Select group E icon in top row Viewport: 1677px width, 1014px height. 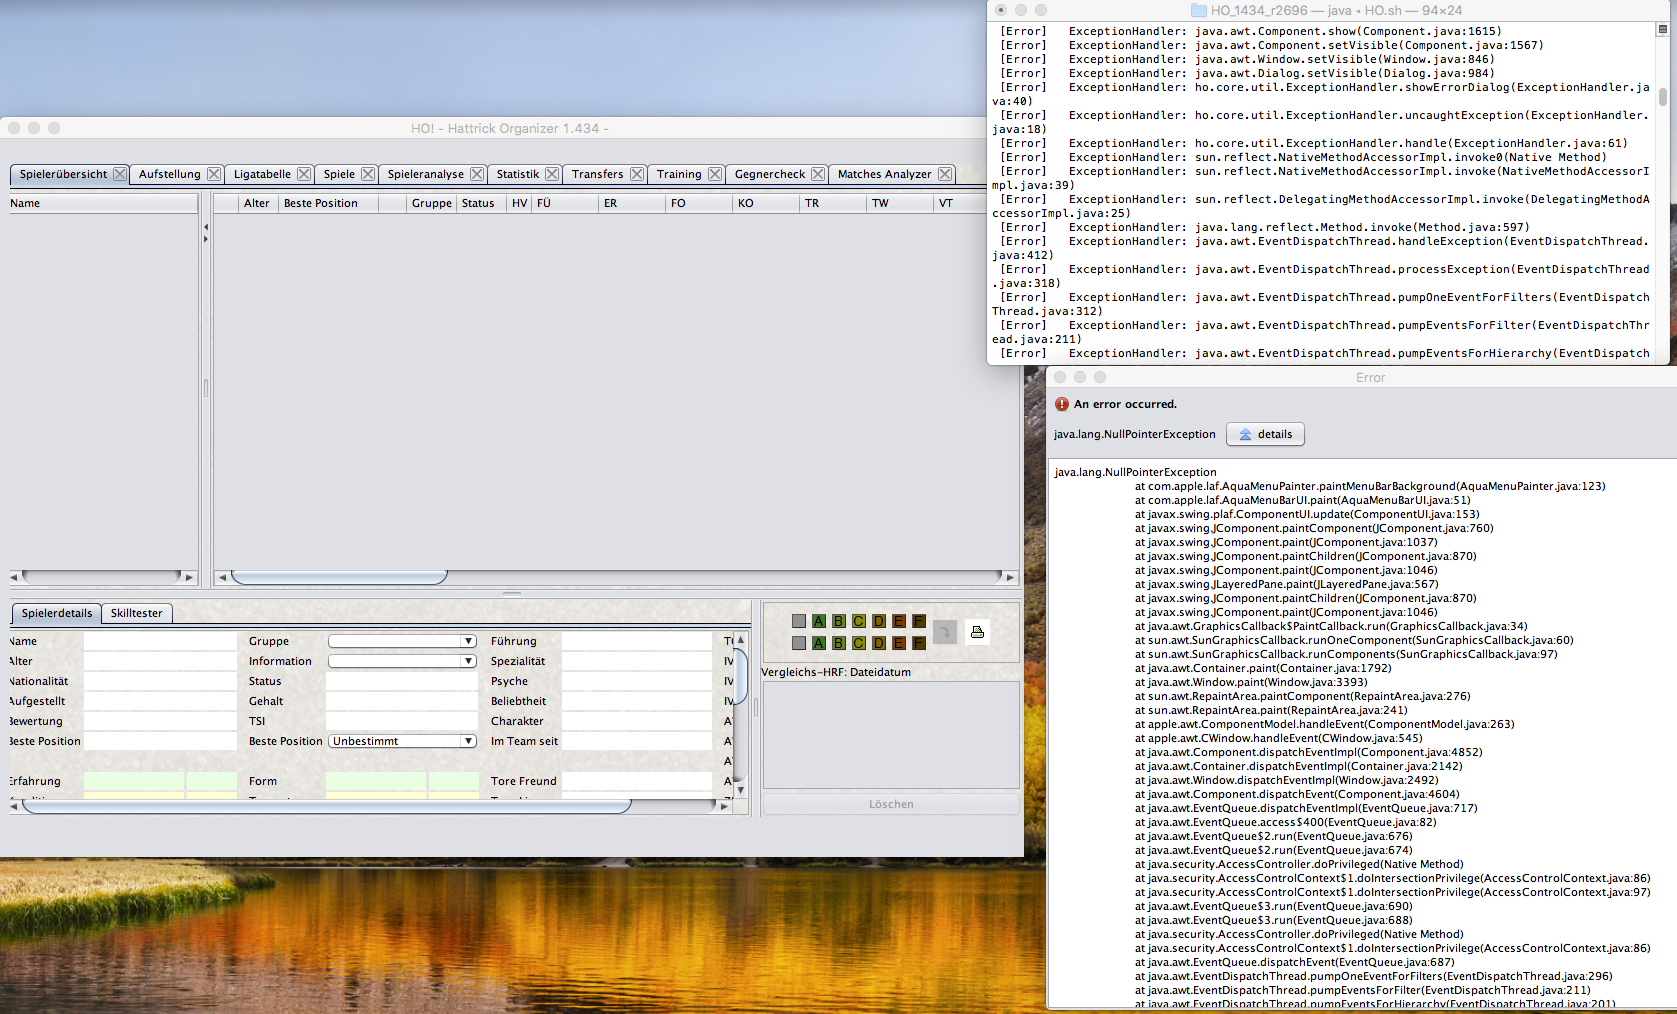(x=899, y=621)
